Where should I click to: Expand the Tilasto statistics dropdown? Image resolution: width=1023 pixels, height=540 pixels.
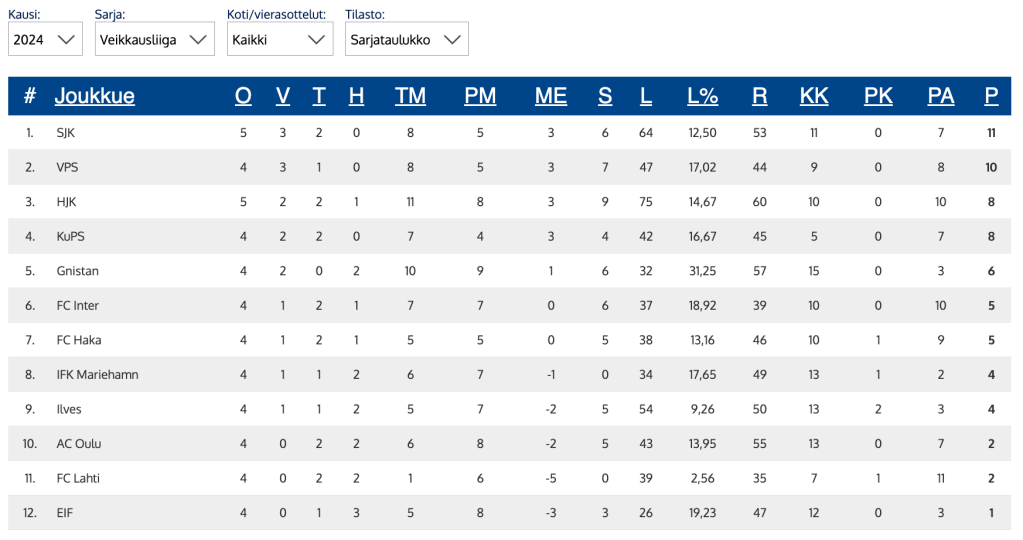(x=406, y=39)
